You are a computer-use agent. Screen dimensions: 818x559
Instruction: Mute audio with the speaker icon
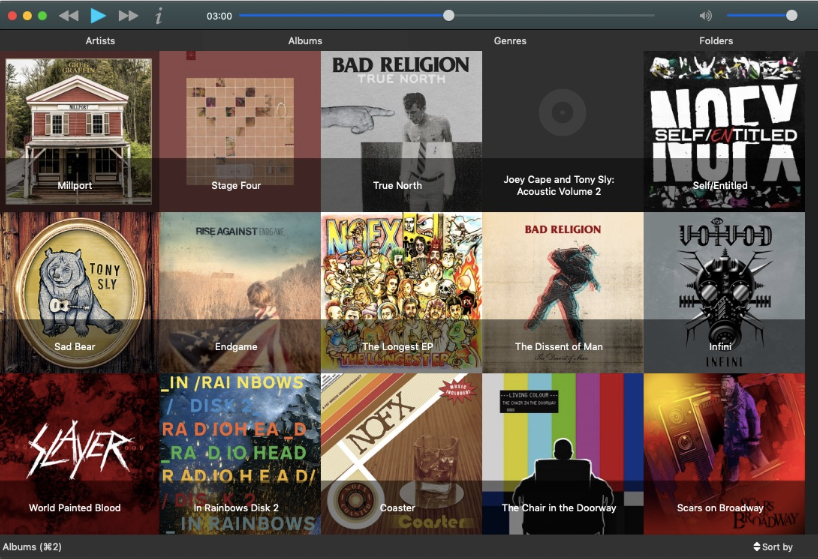click(x=705, y=16)
